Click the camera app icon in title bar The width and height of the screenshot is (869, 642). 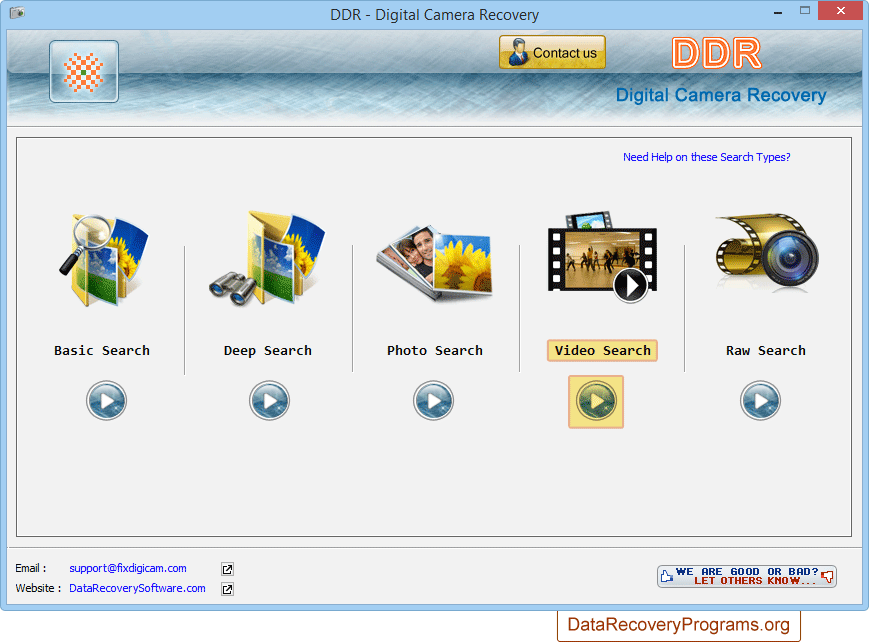[x=17, y=12]
